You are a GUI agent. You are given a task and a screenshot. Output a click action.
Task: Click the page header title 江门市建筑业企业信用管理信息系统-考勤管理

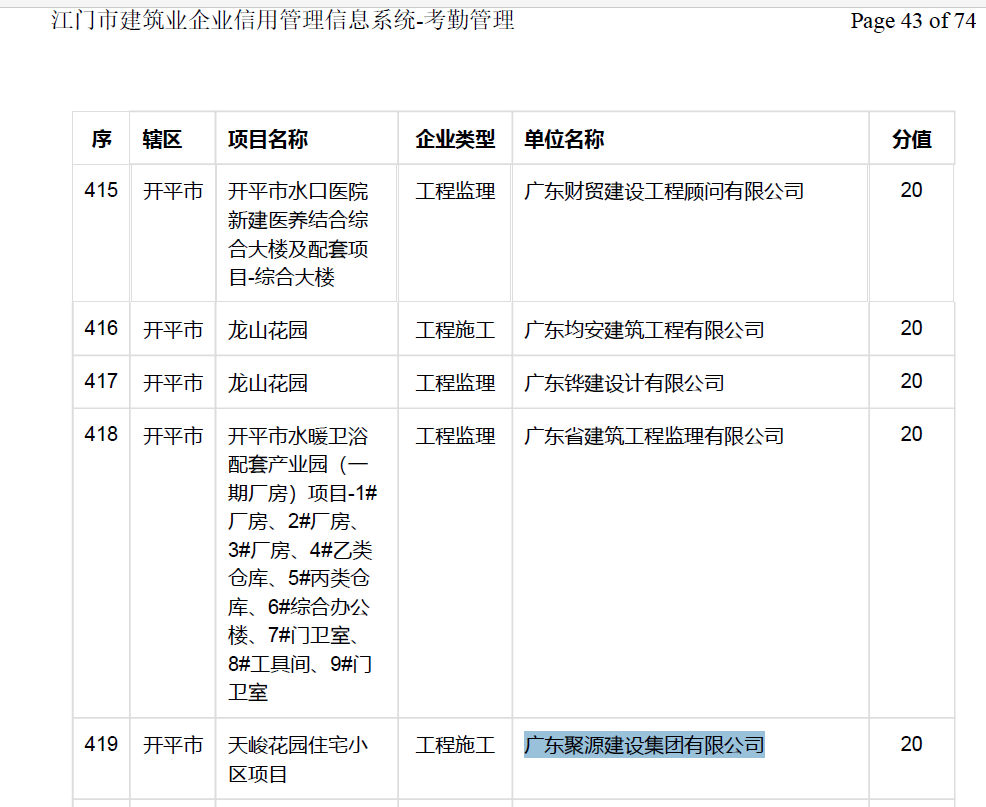pyautogui.click(x=282, y=21)
